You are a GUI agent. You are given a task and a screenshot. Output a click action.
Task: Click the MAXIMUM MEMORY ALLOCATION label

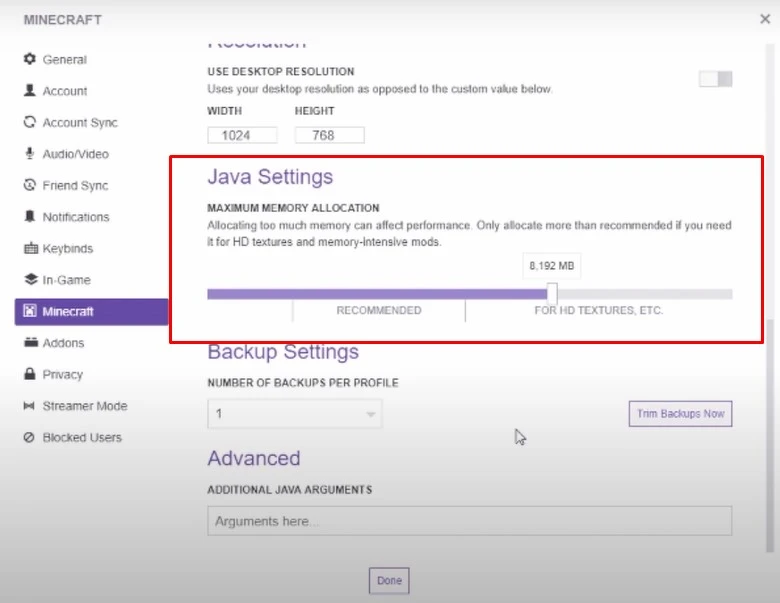(293, 208)
